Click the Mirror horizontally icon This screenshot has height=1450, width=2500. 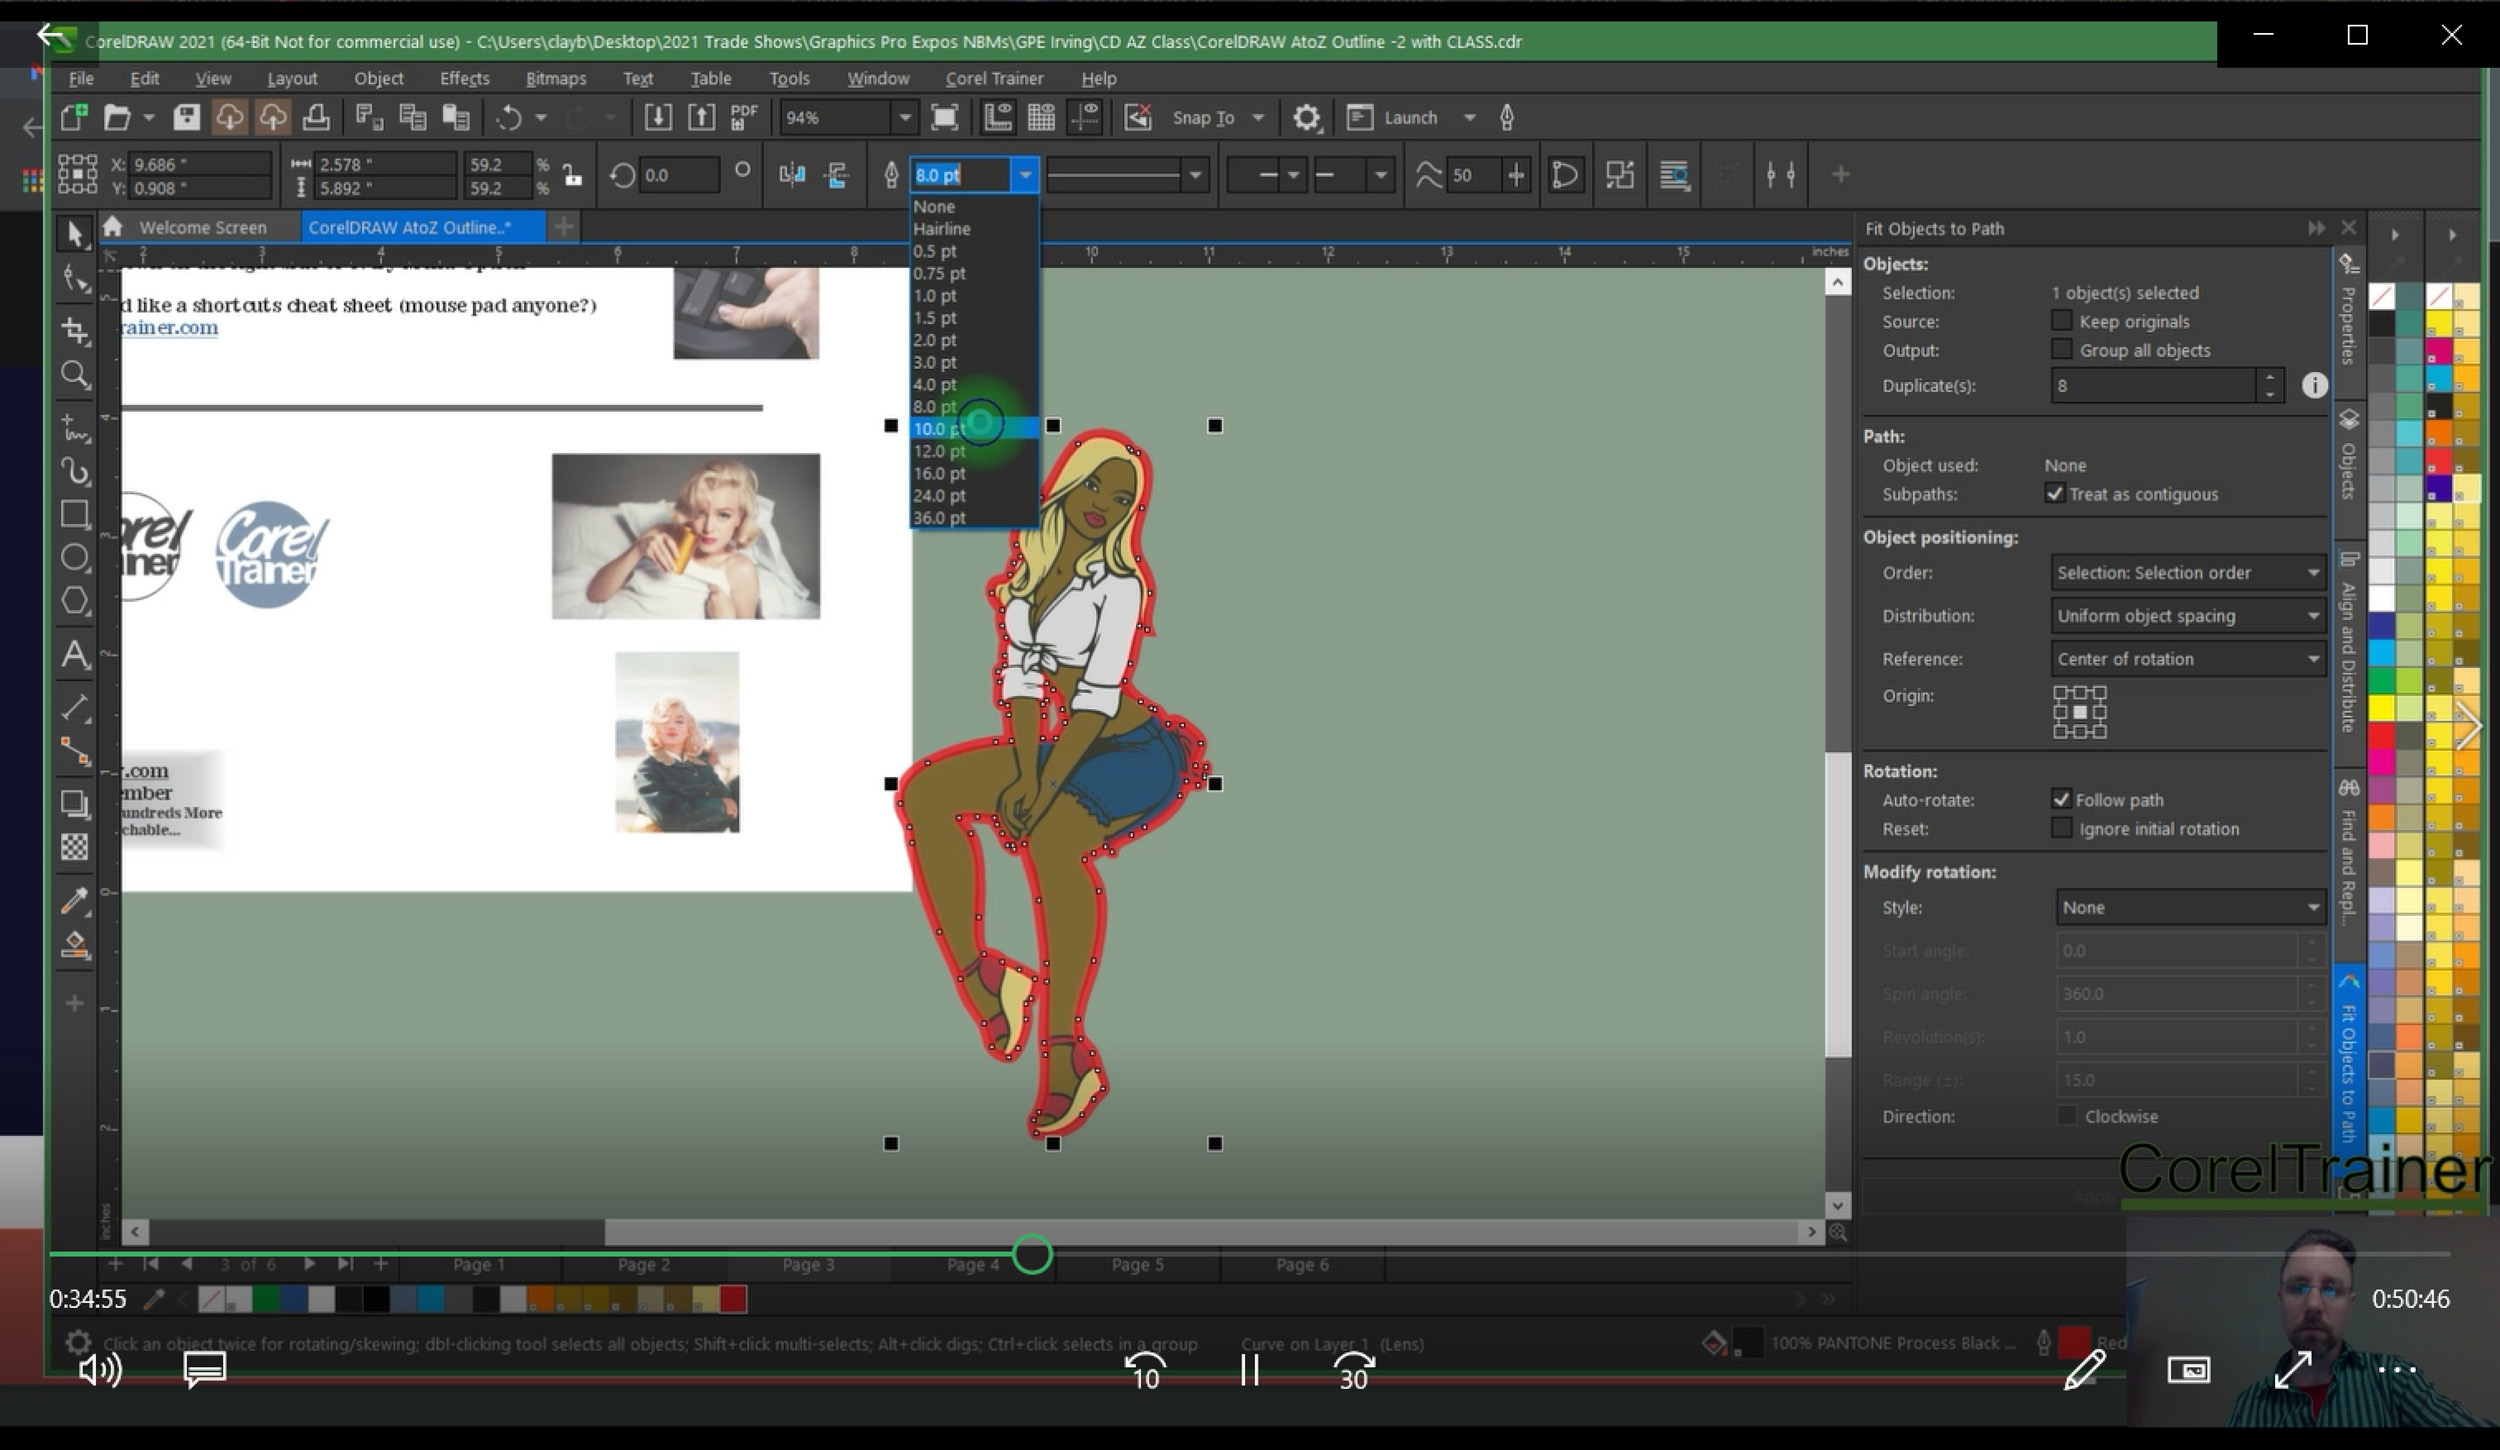(x=792, y=175)
